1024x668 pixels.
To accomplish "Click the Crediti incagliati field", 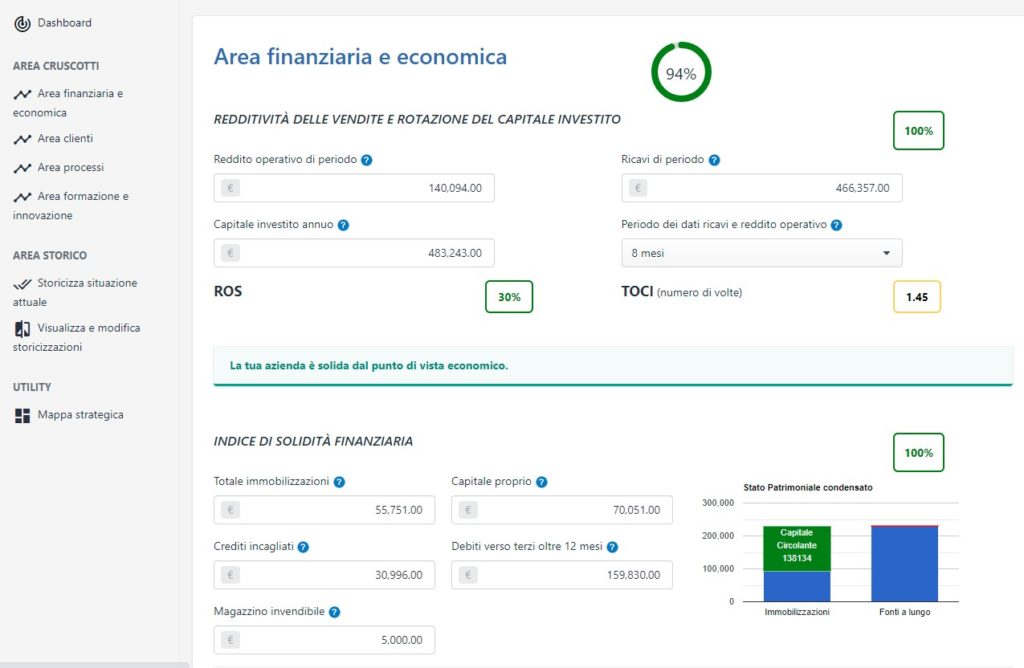I will click(324, 575).
